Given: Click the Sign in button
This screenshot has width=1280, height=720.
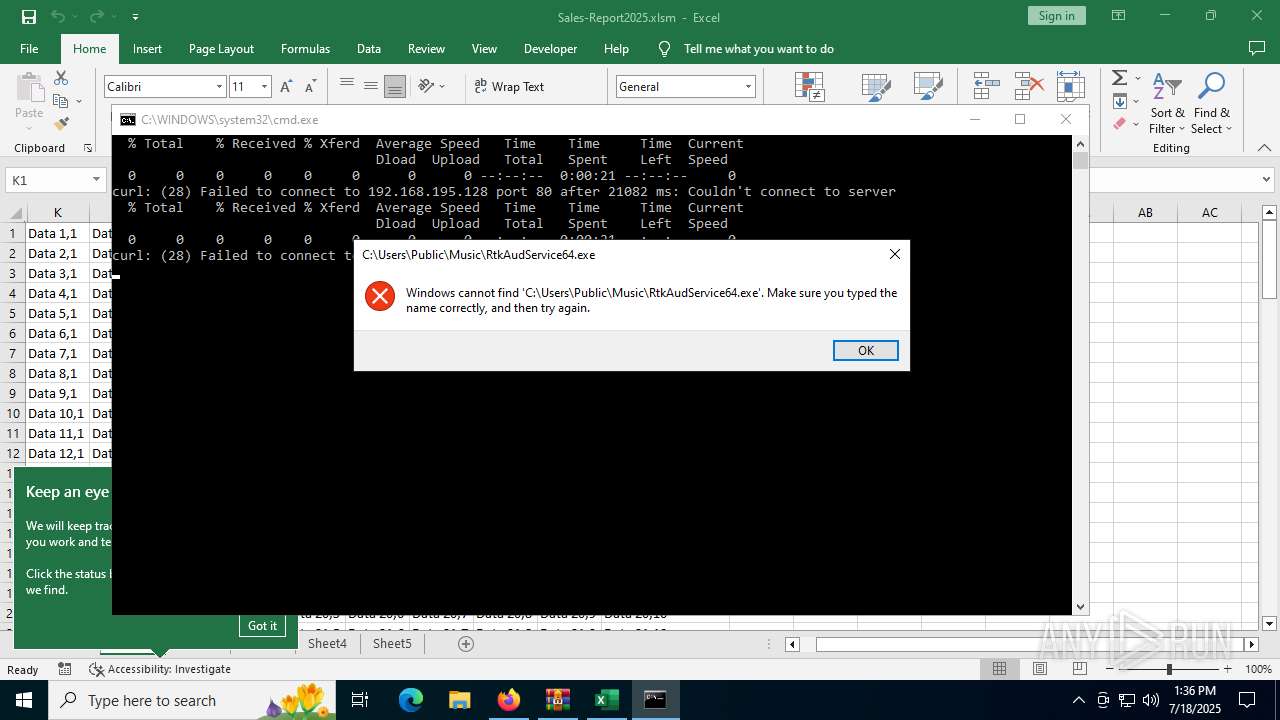Looking at the screenshot, I should click(x=1056, y=16).
